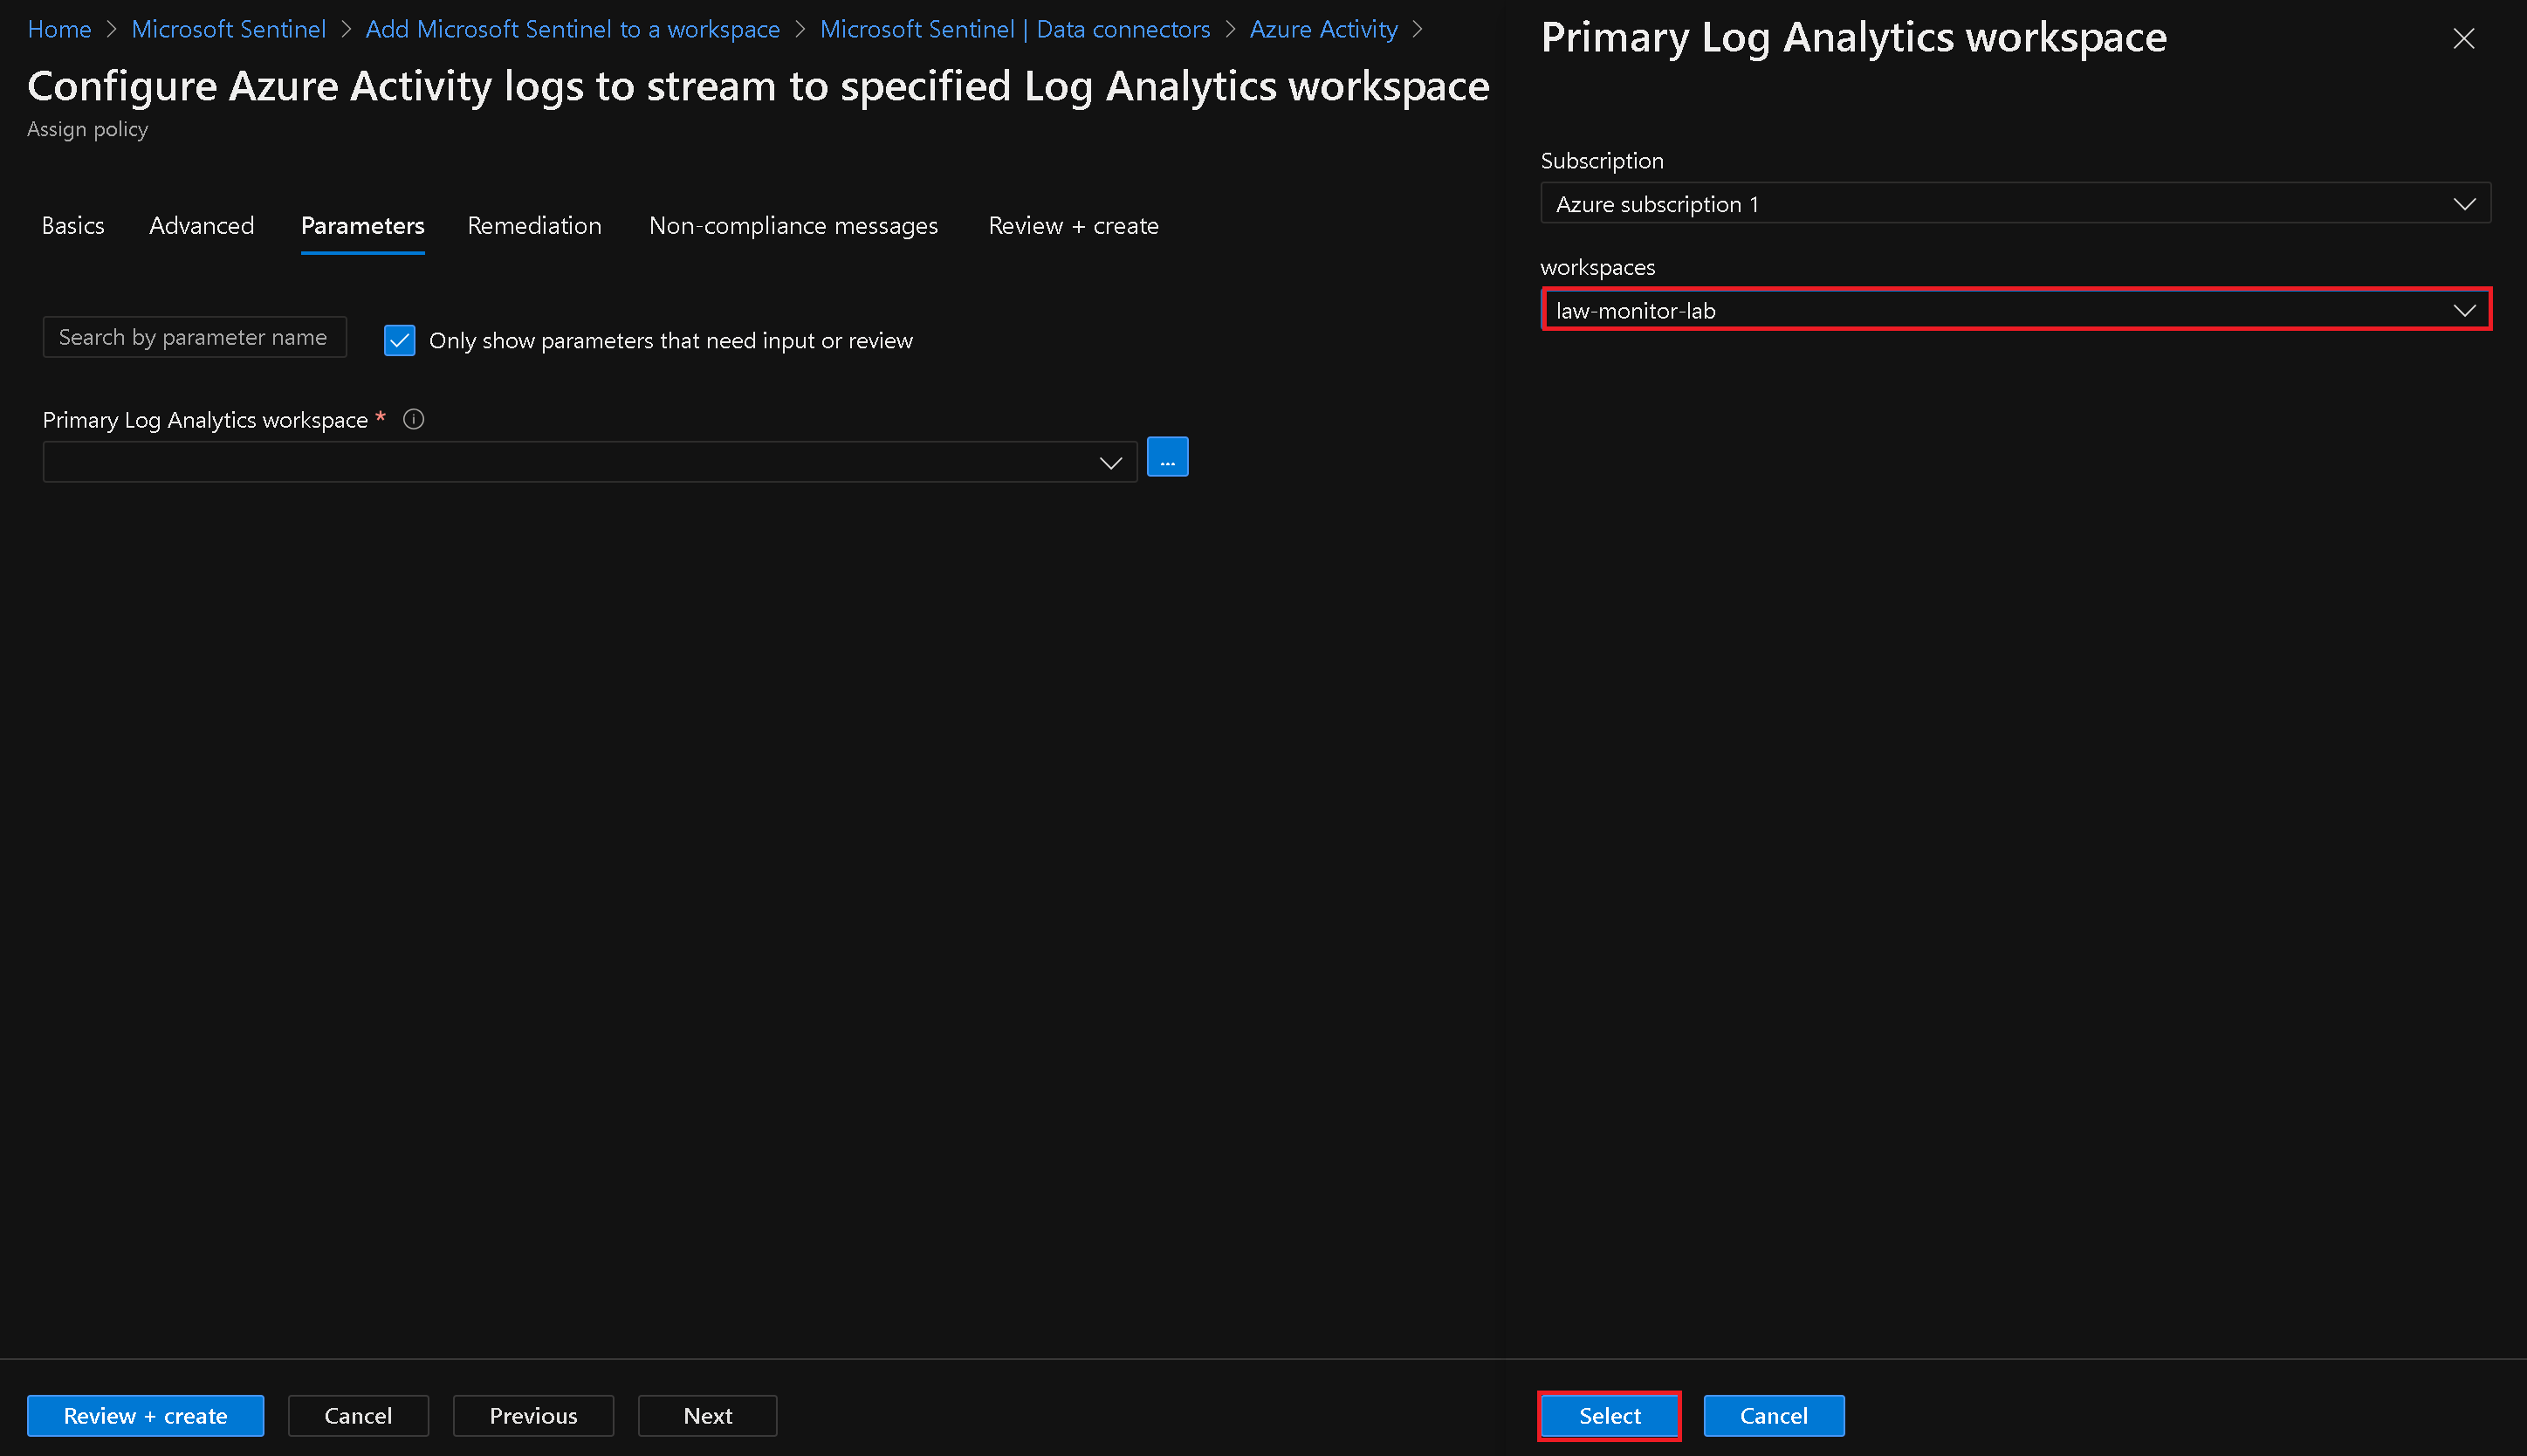Open the Subscription selection dropdown
The height and width of the screenshot is (1456, 2527).
pos(2014,203)
